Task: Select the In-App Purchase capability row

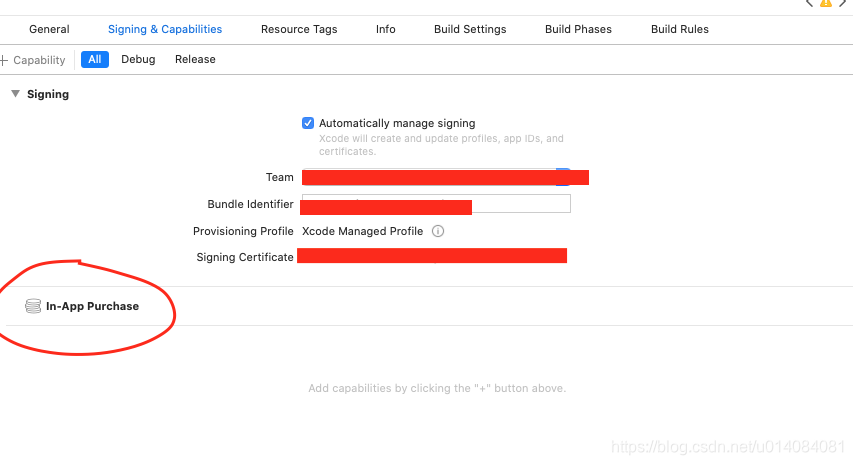Action: pos(92,306)
